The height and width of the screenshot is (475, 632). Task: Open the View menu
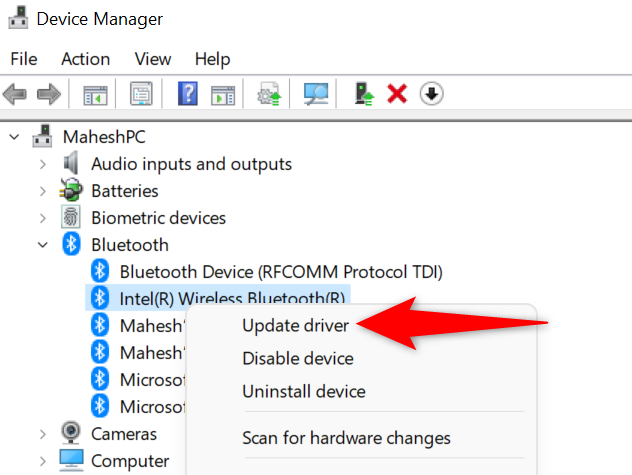click(x=153, y=59)
